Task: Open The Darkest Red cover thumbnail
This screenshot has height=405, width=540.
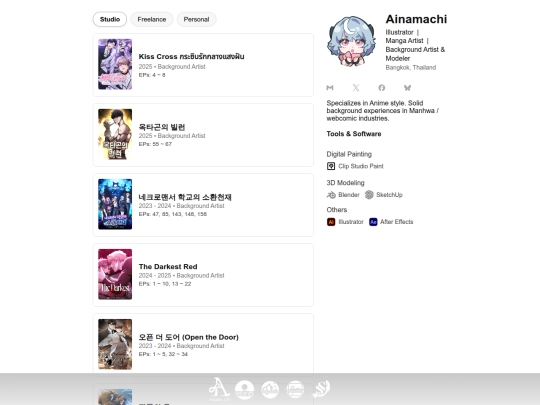Action: tap(115, 274)
